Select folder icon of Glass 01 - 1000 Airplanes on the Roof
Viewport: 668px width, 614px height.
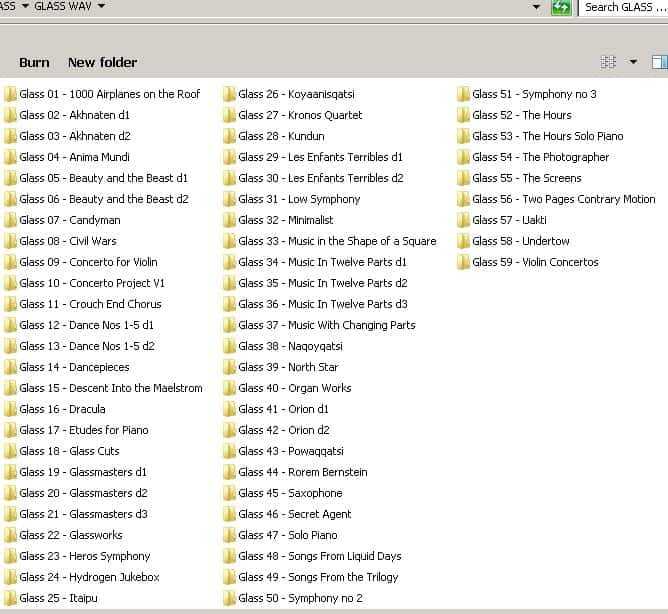(10, 94)
